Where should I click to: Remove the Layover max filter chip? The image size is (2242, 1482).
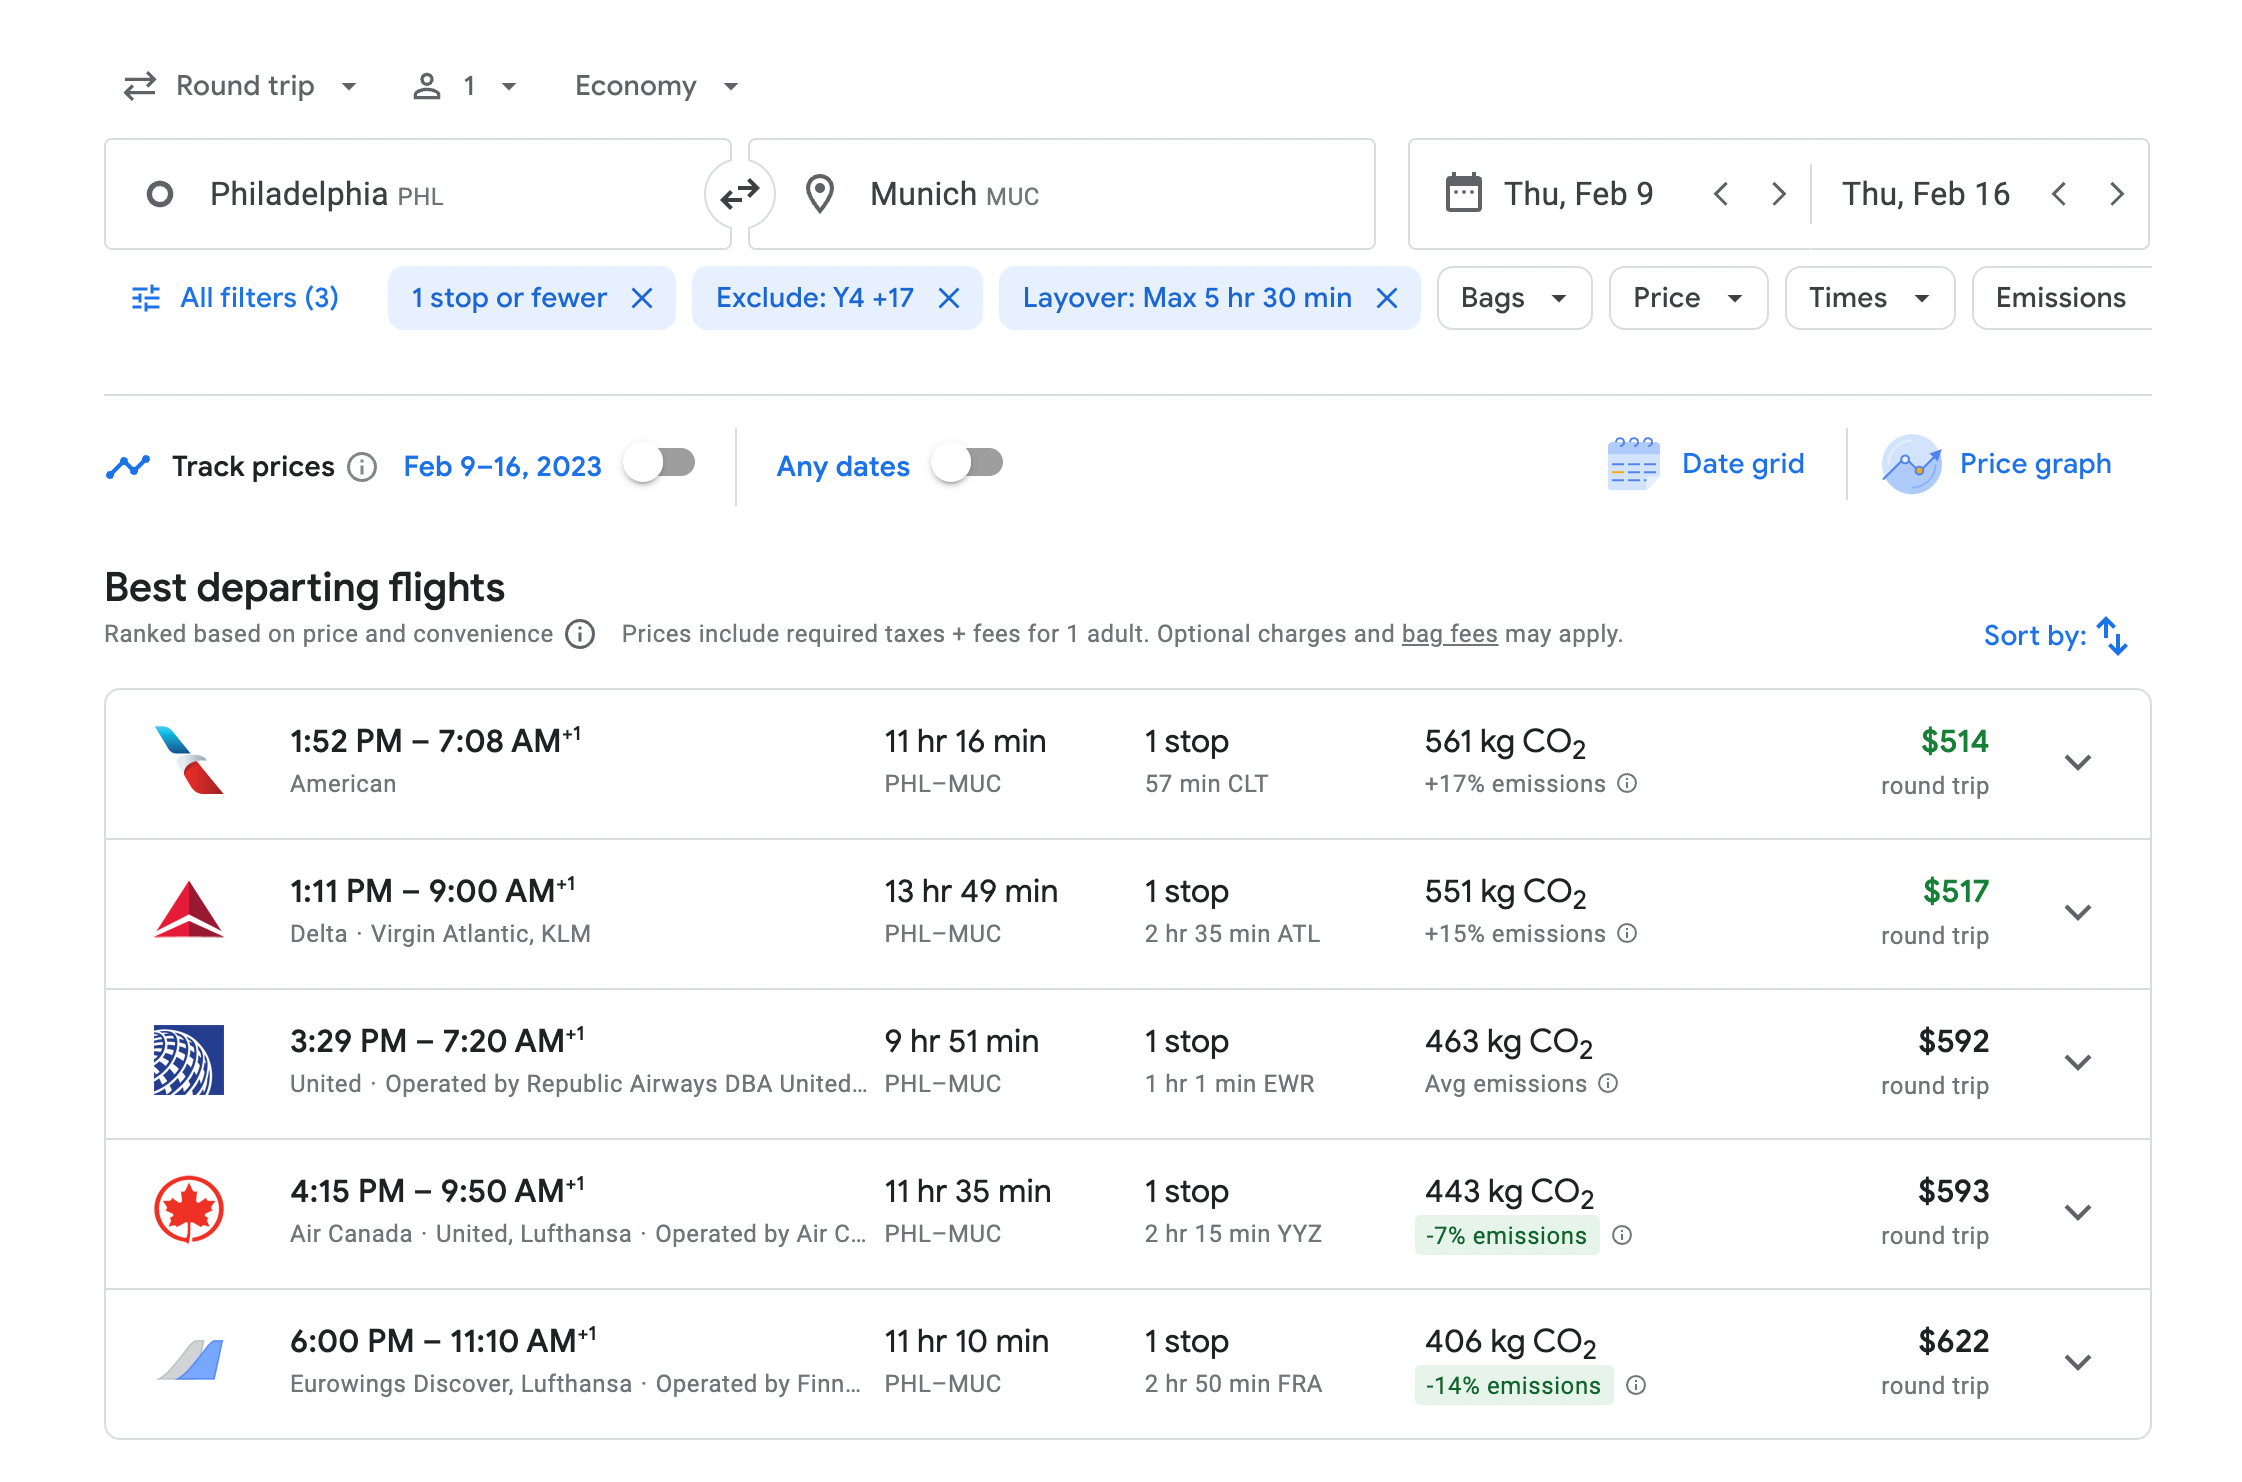[x=1387, y=298]
